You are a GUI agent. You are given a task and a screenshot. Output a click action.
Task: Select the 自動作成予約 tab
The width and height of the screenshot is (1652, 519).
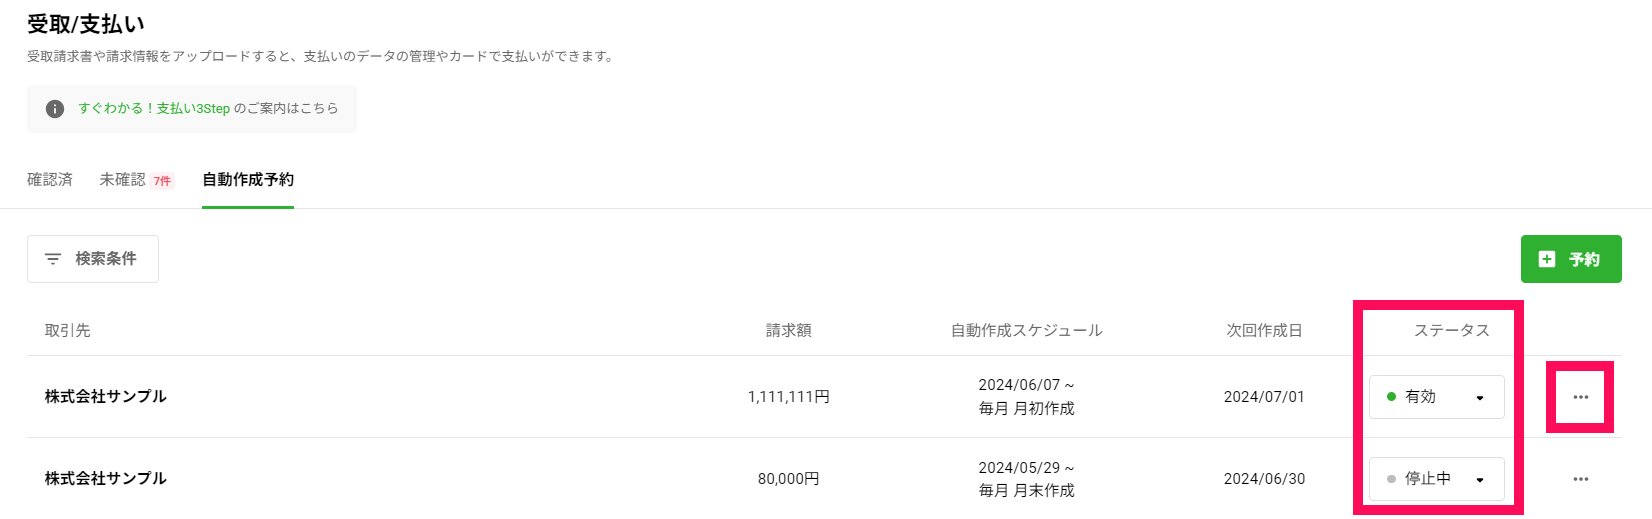248,180
